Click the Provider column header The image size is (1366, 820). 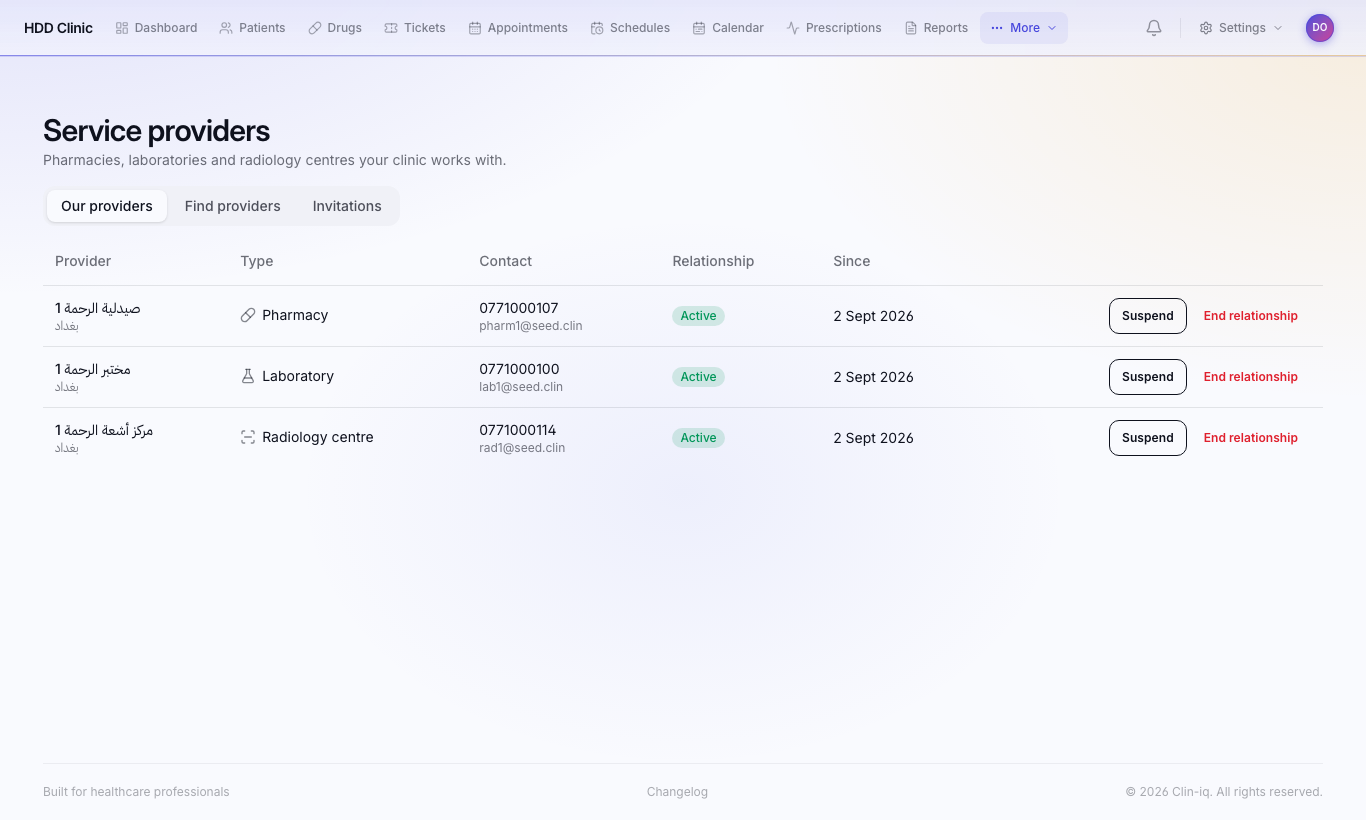(x=83, y=261)
